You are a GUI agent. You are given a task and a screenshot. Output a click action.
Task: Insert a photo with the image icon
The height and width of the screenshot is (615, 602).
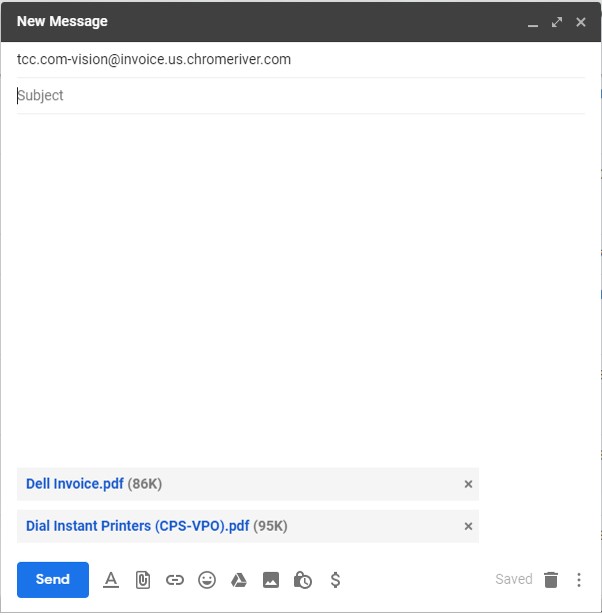tap(271, 579)
